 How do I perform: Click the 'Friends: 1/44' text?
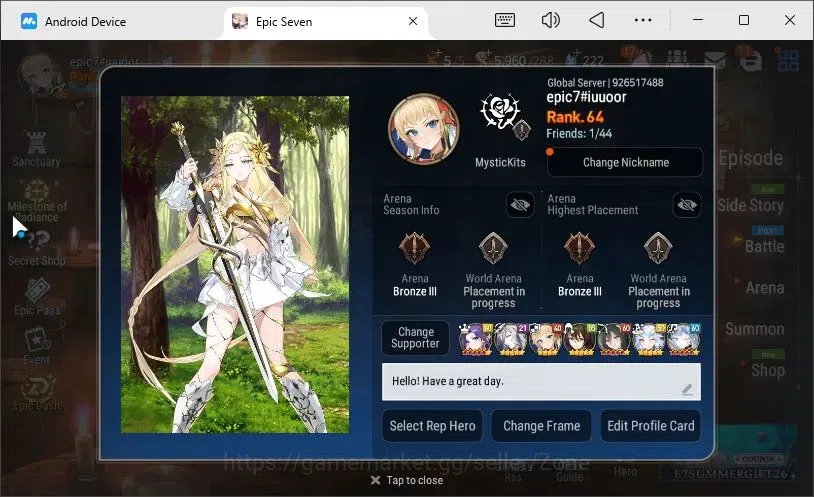(x=579, y=134)
